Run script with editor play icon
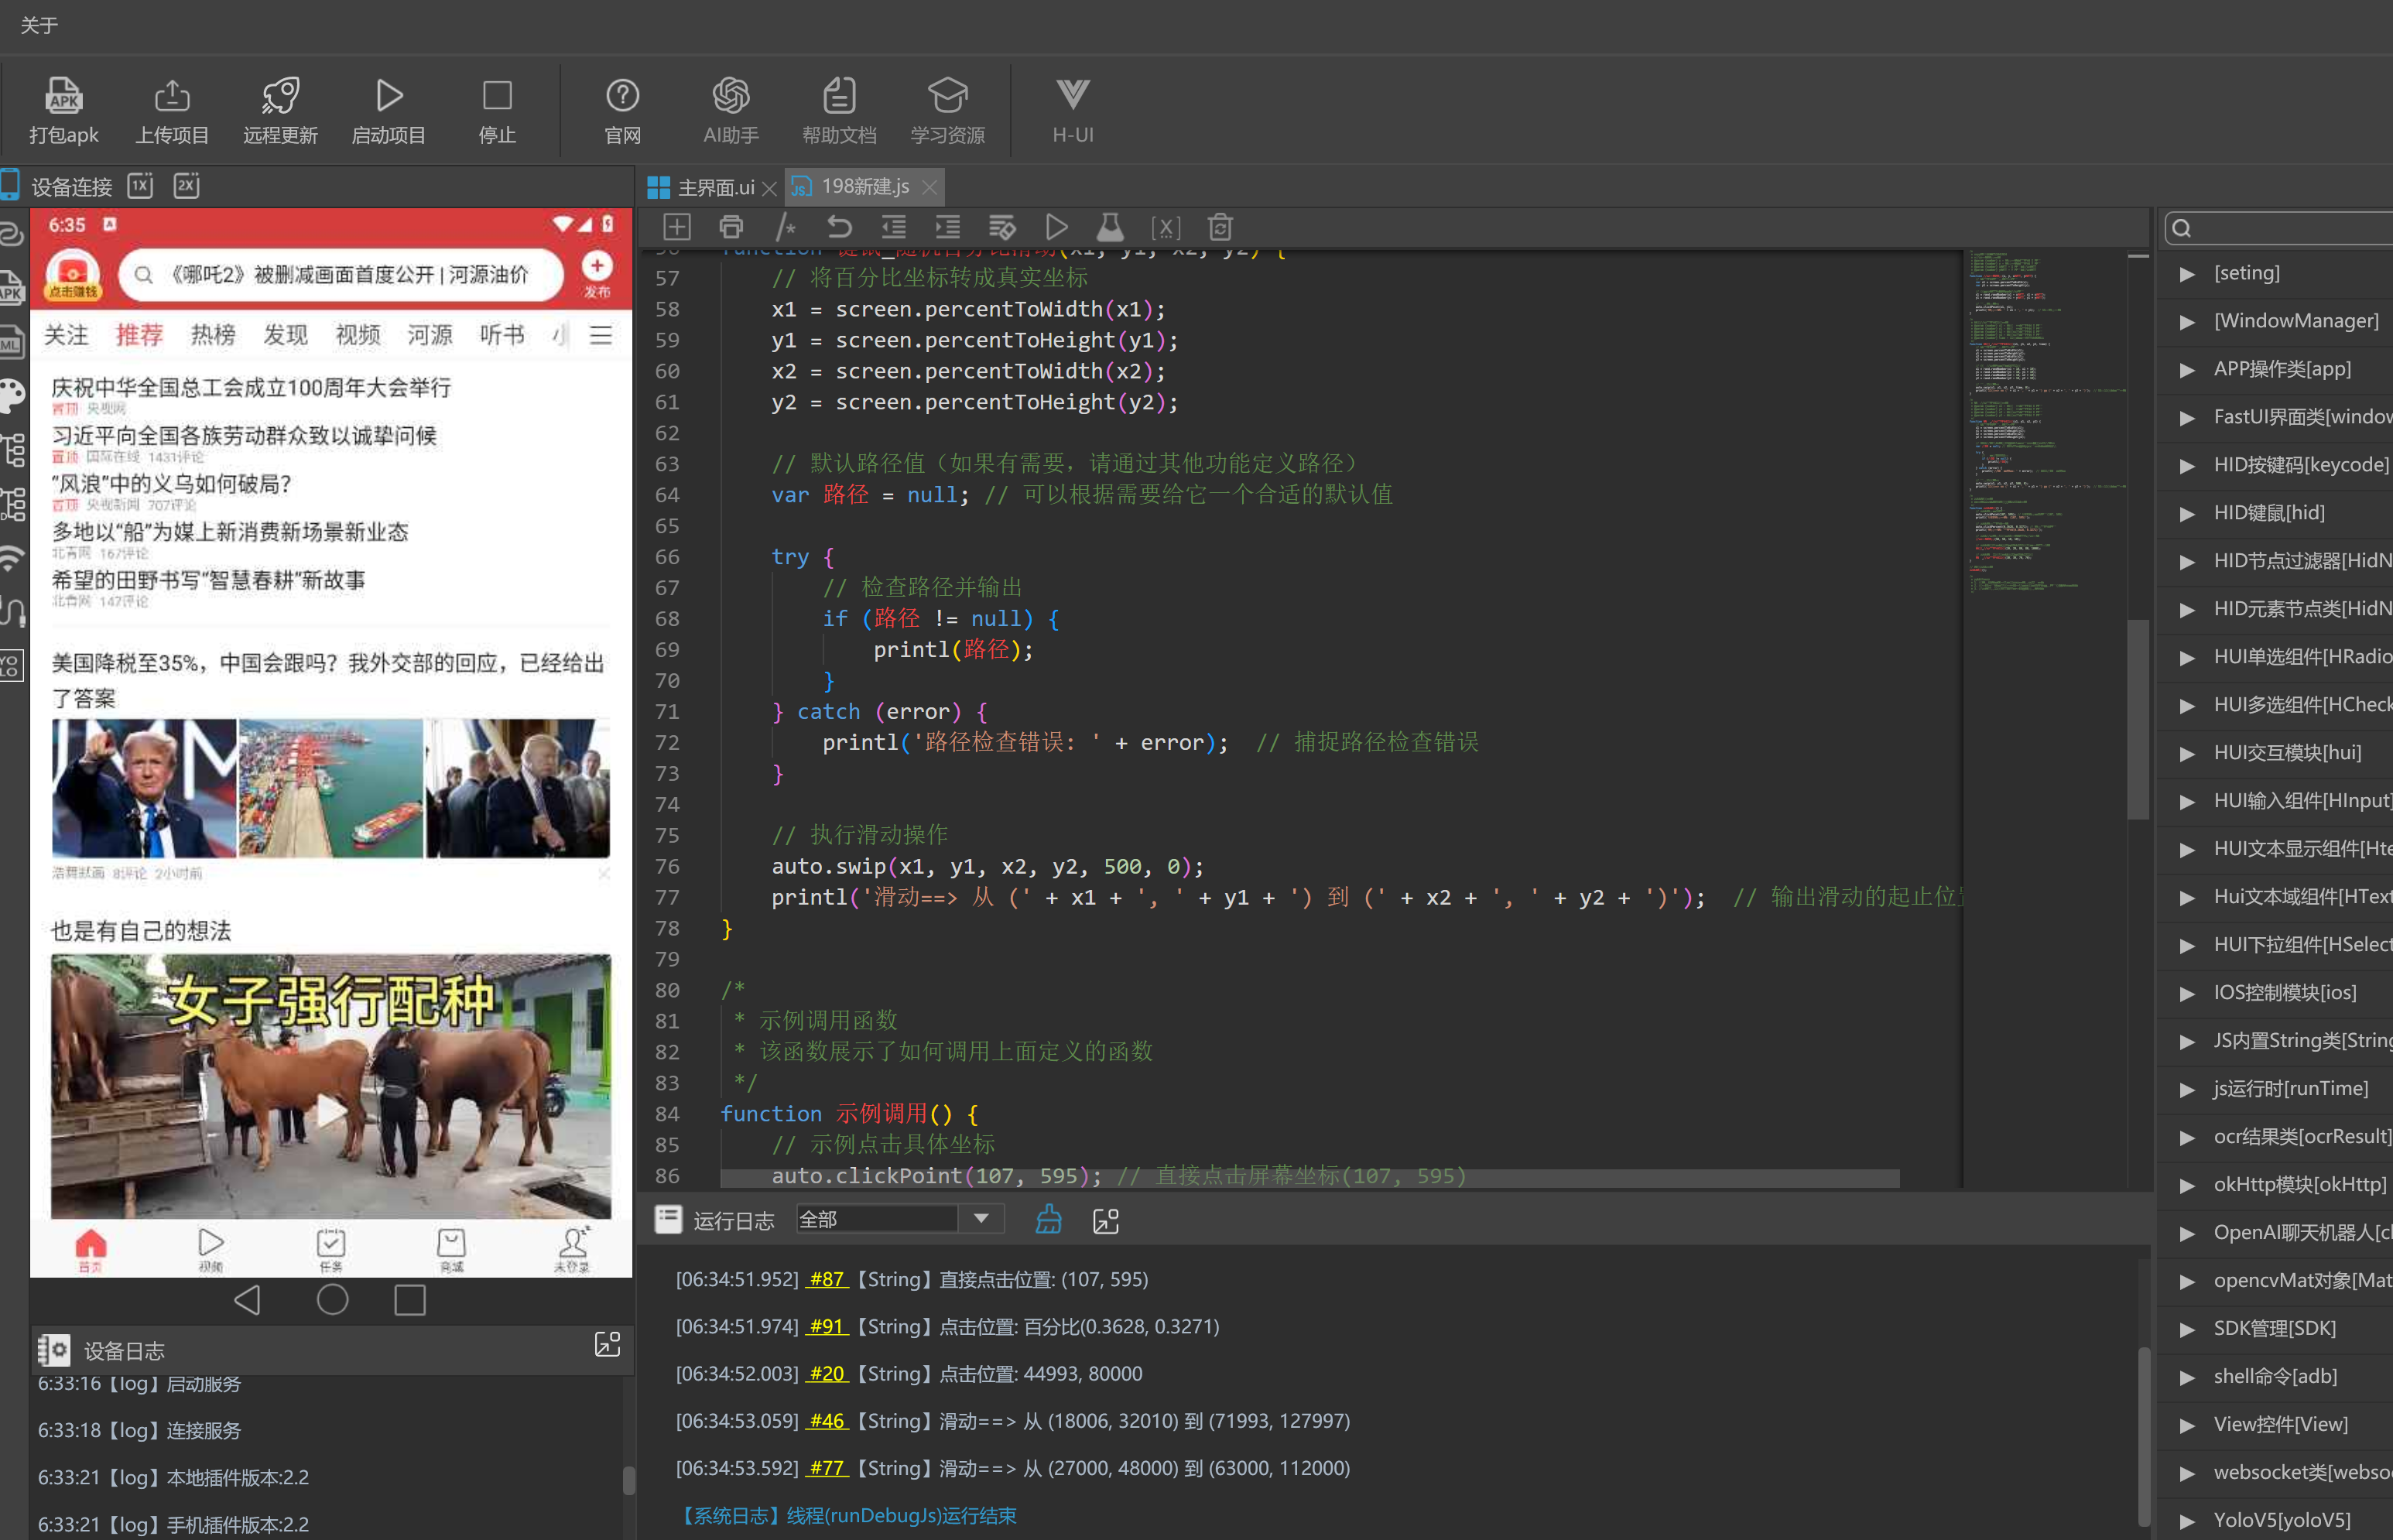This screenshot has height=1540, width=2393. (1057, 227)
